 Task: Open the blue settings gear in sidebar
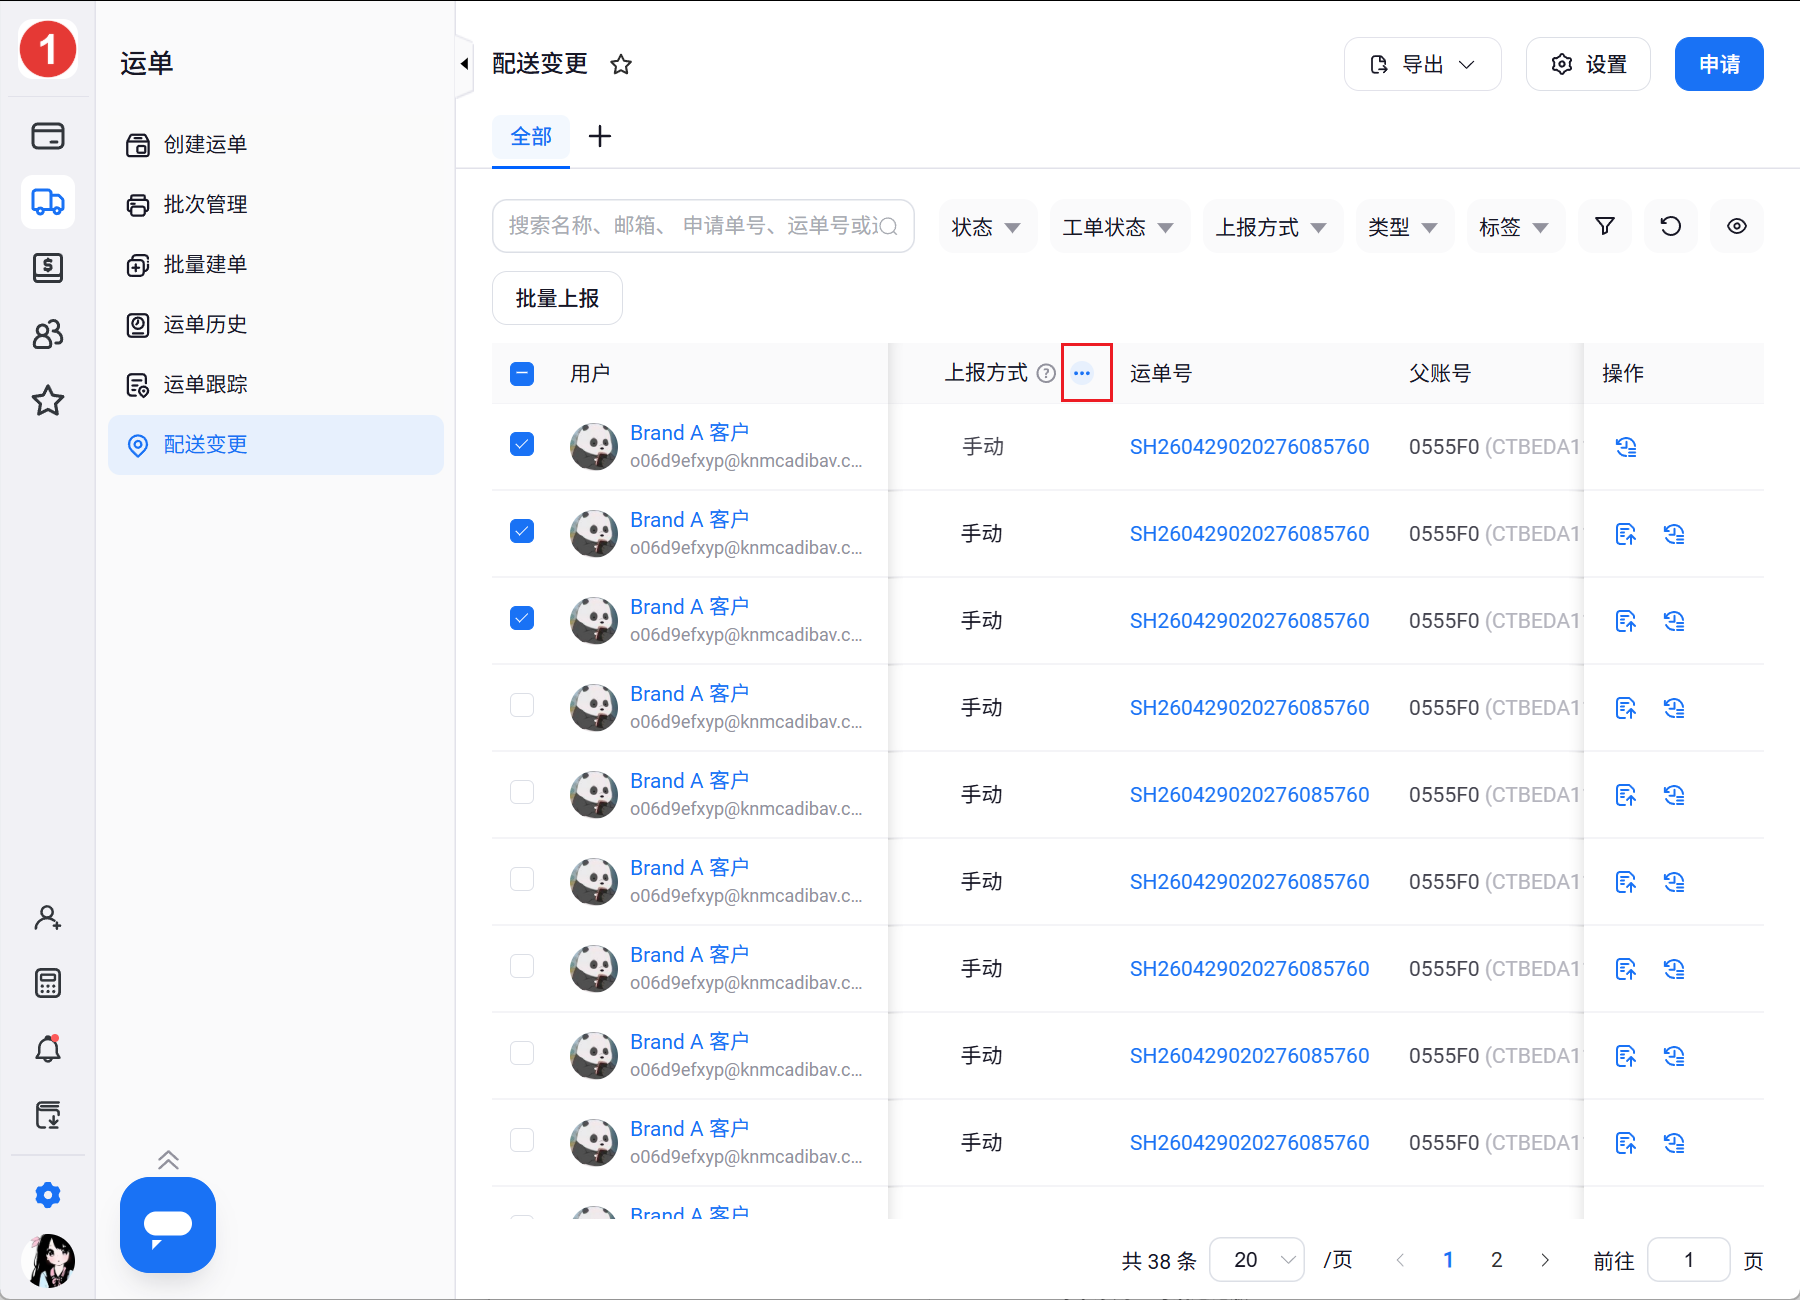click(48, 1195)
